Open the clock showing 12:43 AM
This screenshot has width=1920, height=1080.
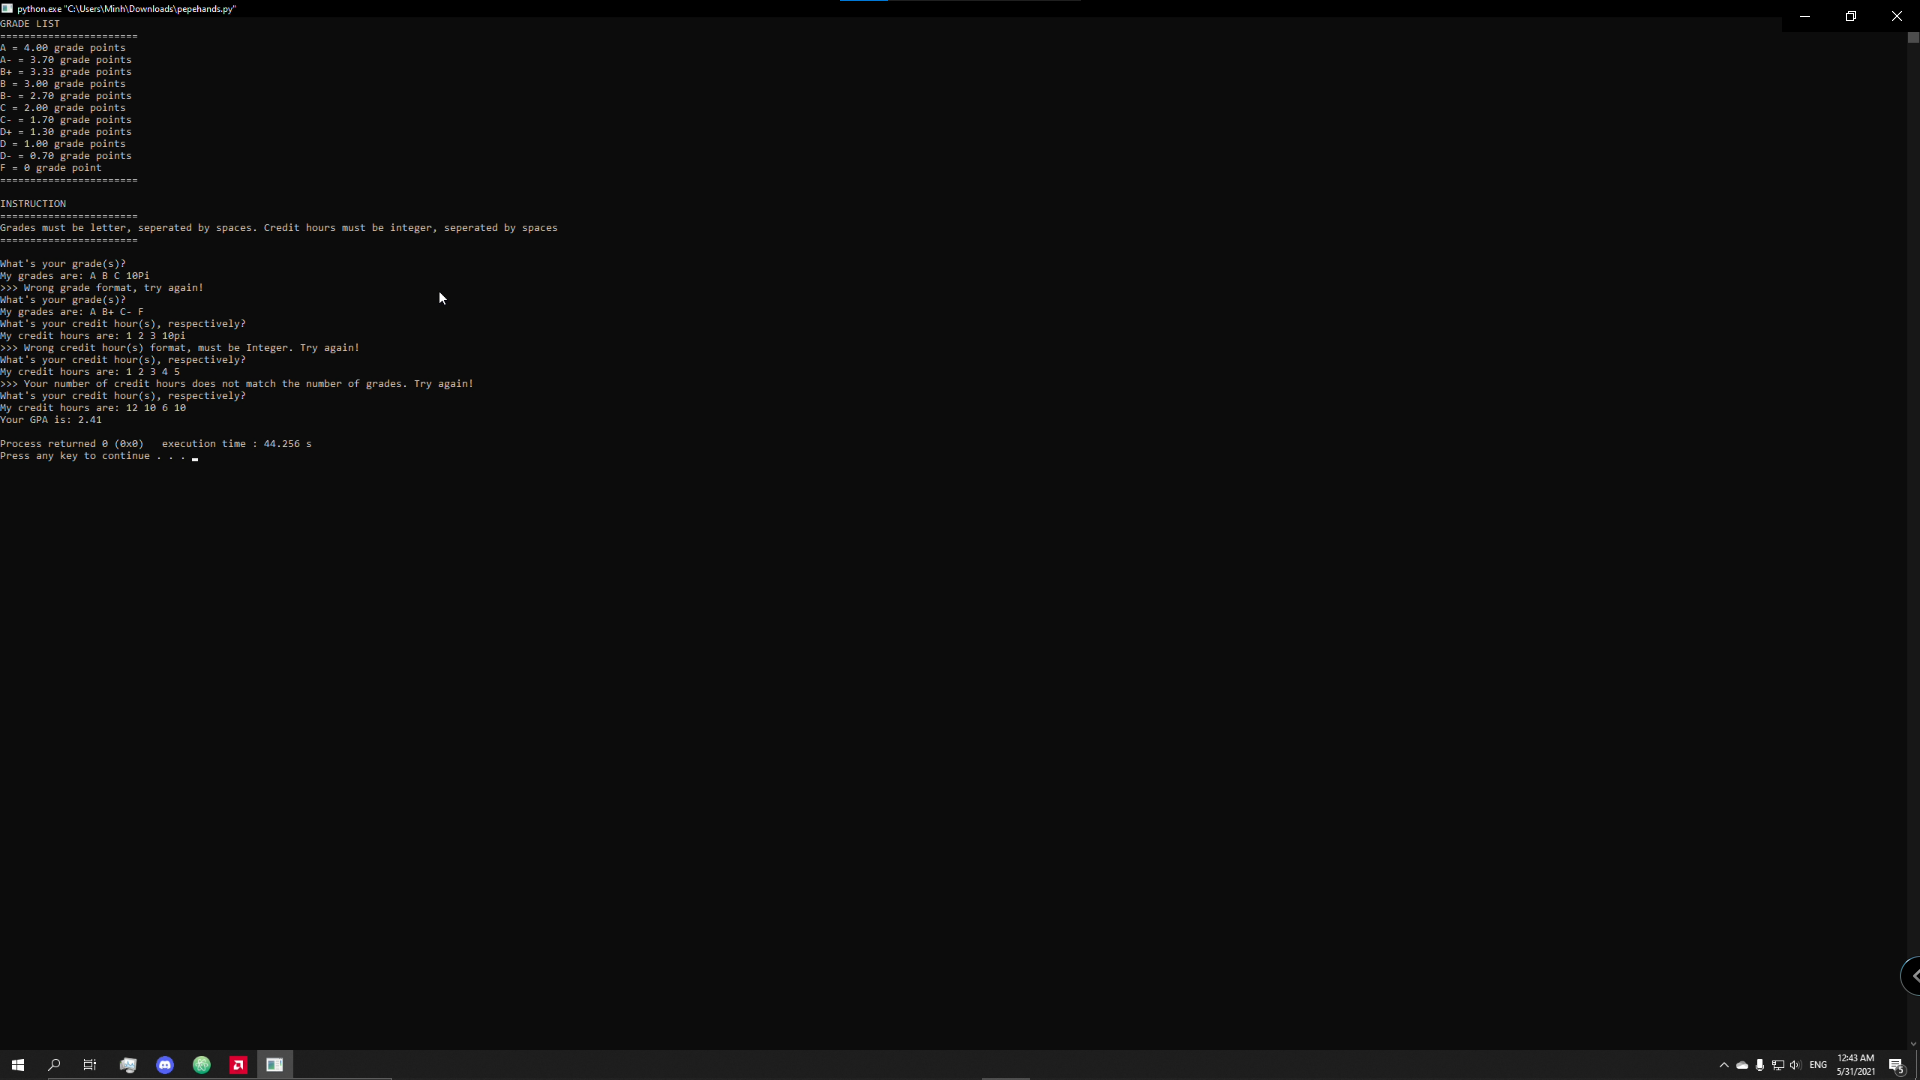tap(1855, 1065)
